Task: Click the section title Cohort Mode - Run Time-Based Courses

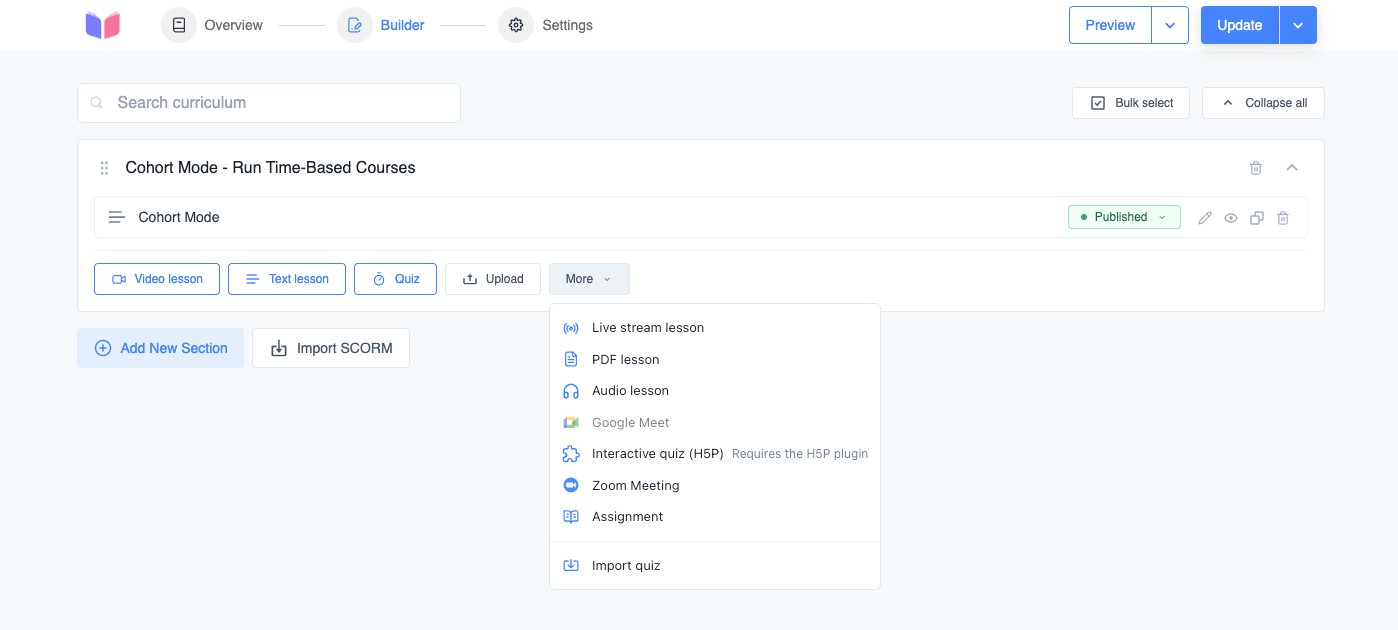Action: pos(270,168)
